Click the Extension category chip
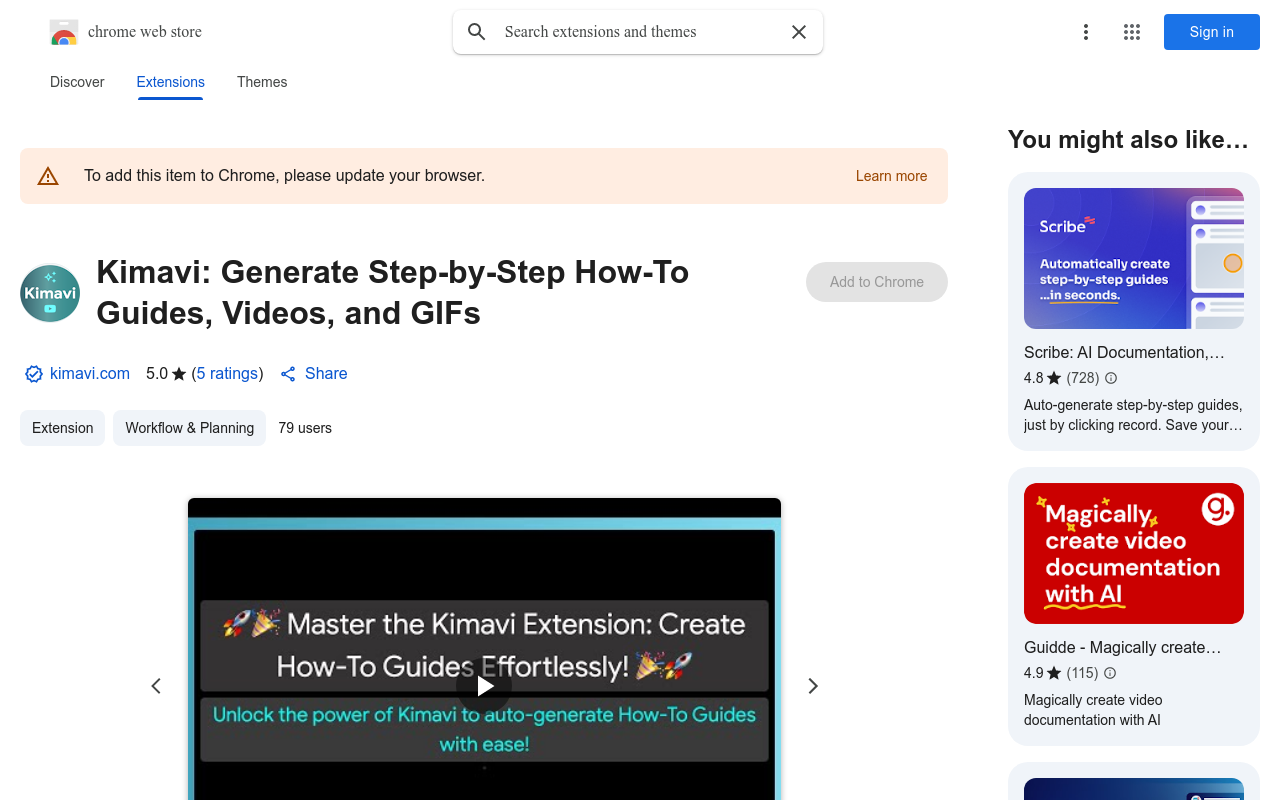Viewport: 1280px width, 800px height. (62, 428)
